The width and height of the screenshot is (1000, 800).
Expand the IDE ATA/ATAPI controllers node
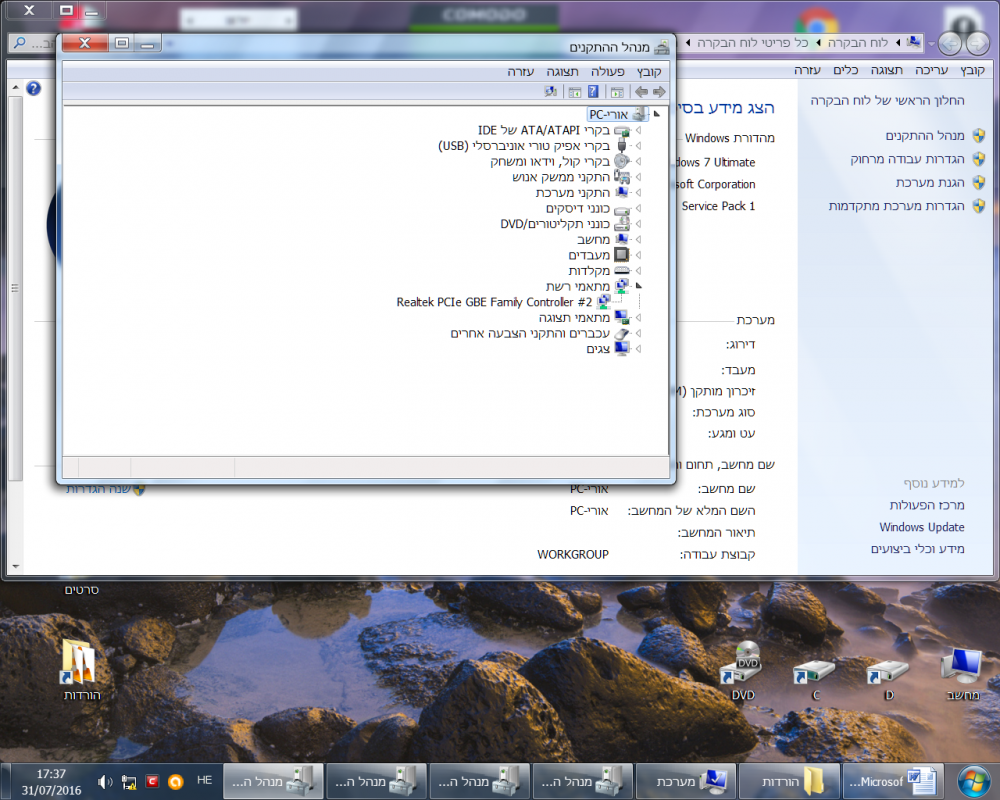coord(638,130)
